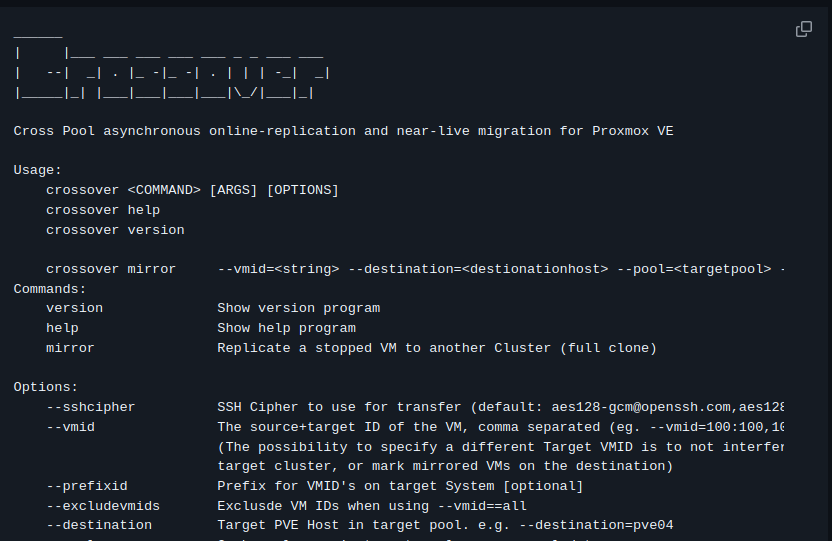Screen dimensions: 832x541
Task: Click the 'Options:' heading
Action: 46,387
